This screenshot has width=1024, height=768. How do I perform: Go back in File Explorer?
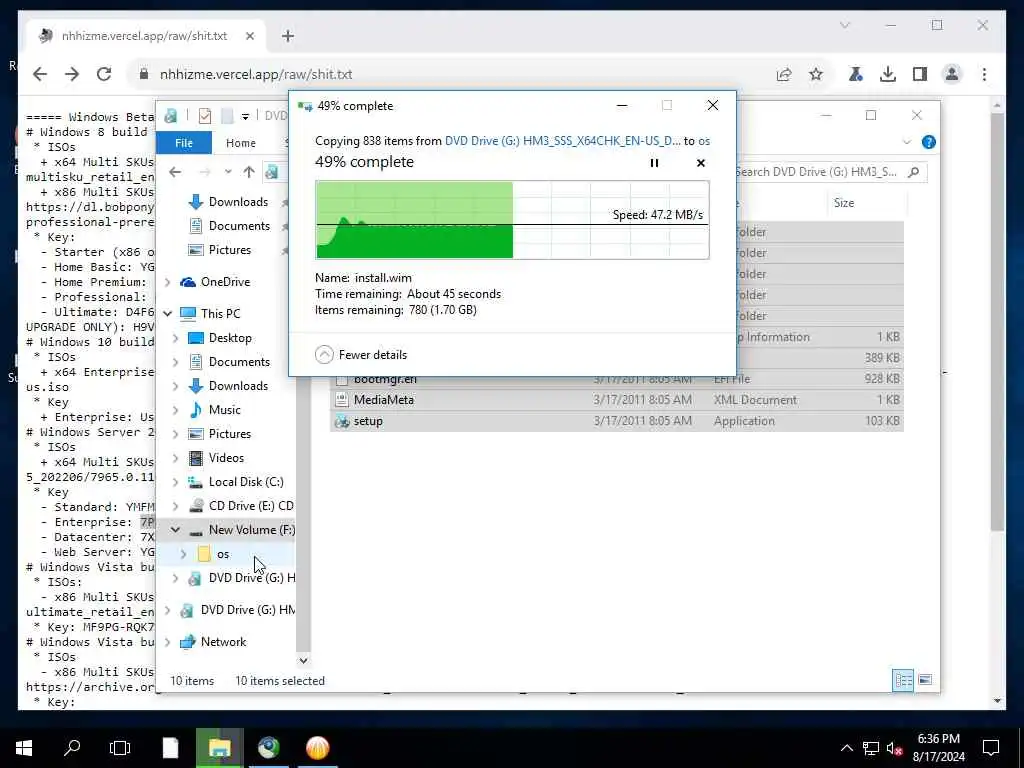pyautogui.click(x=175, y=172)
